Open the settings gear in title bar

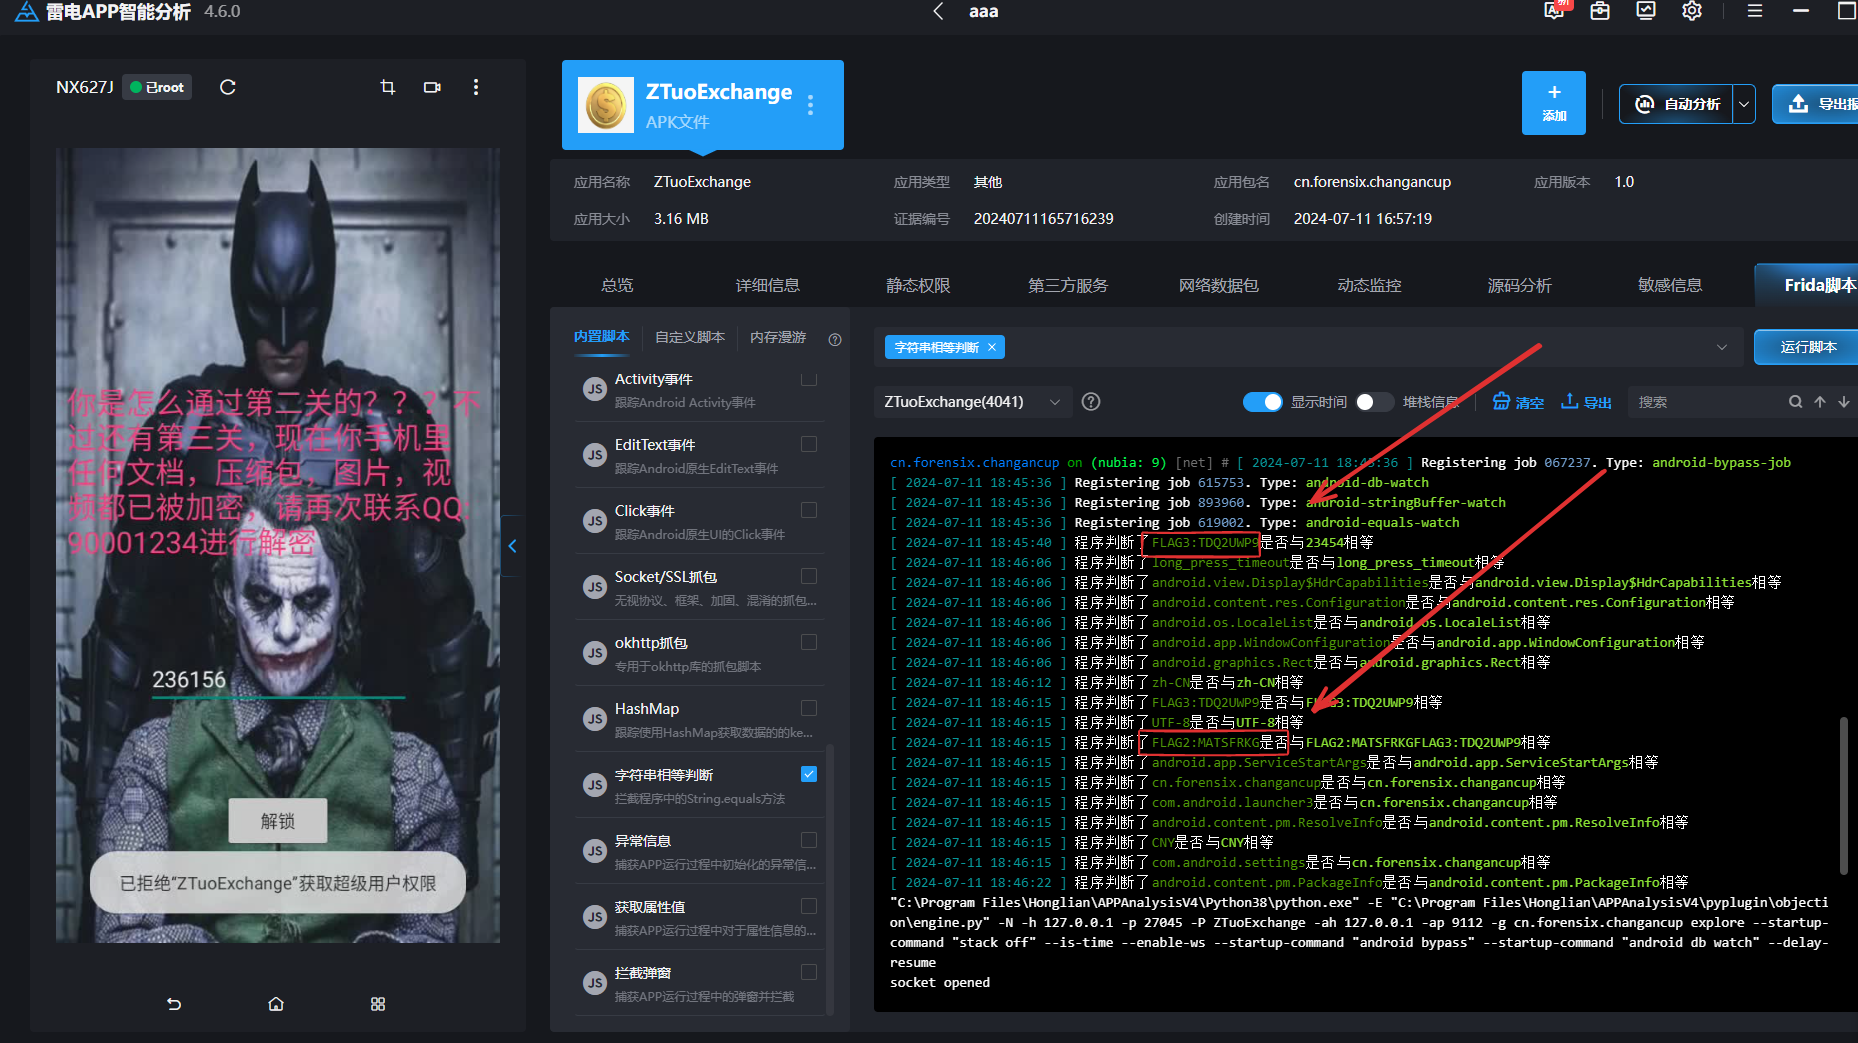pos(1692,11)
